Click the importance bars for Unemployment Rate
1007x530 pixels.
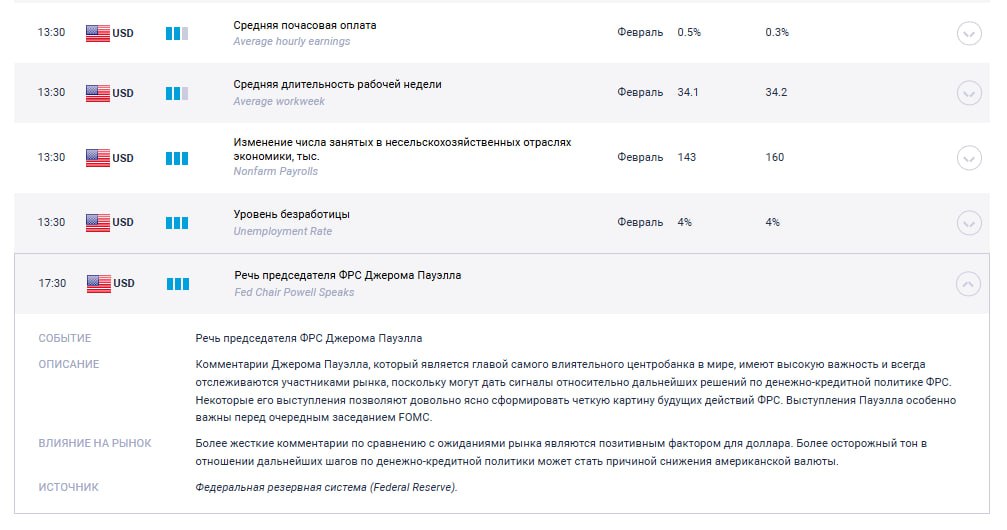coord(177,223)
